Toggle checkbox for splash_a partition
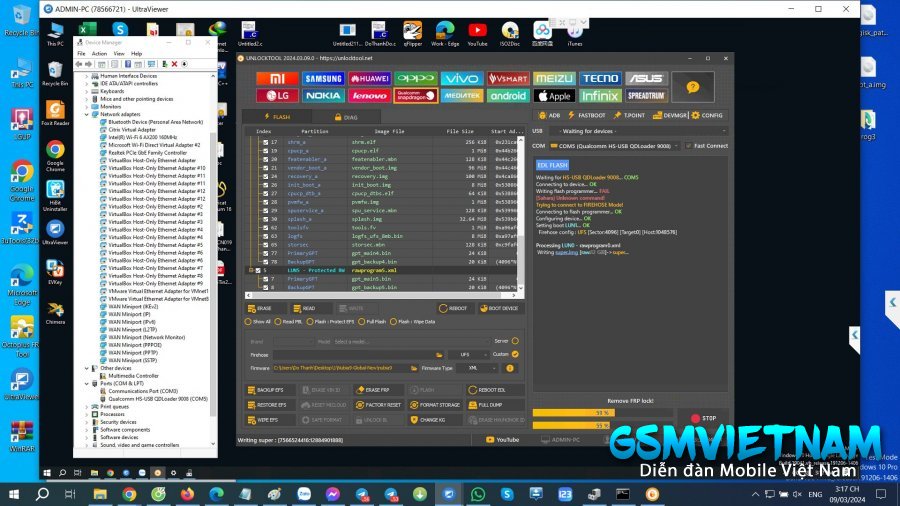 (x=265, y=219)
